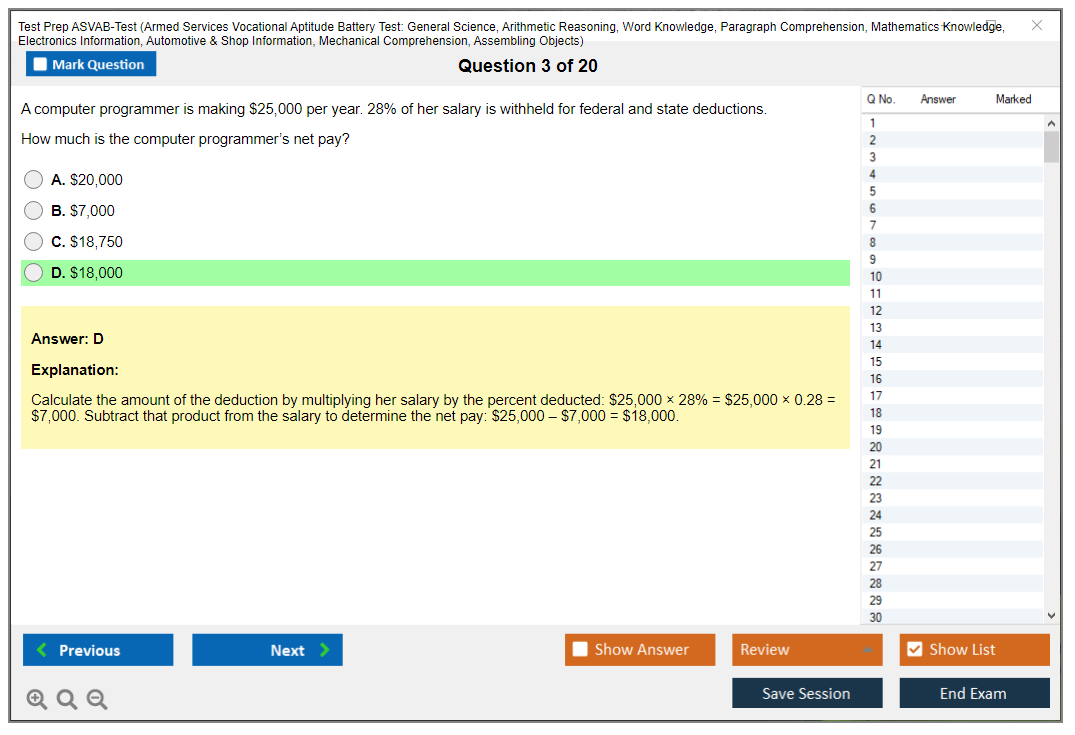1075x735 pixels.
Task: Enable the Show Answer checkbox
Action: click(x=581, y=650)
